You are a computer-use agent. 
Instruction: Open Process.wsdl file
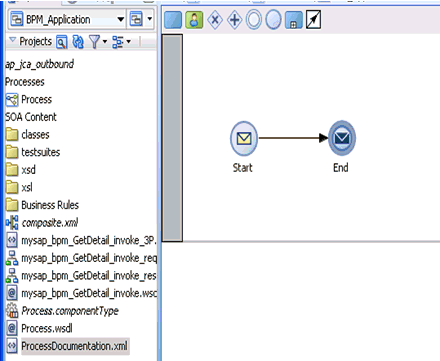(x=47, y=329)
